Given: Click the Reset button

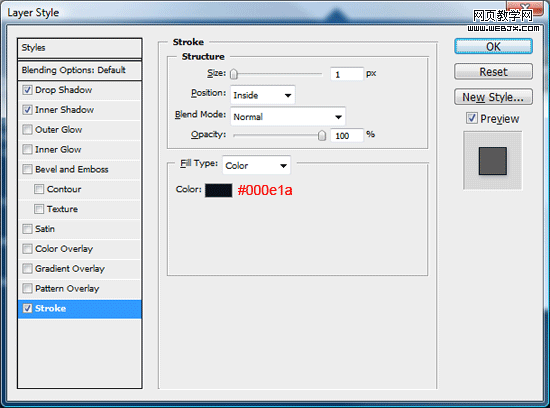Looking at the screenshot, I should click(494, 72).
